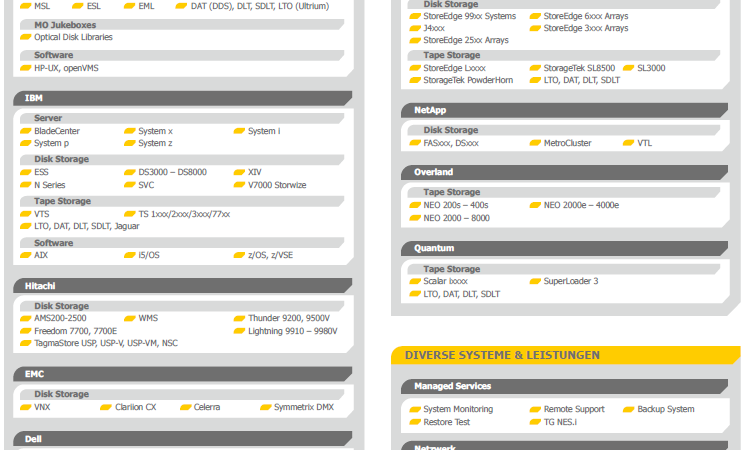This screenshot has height=450, width=745.
Task: Click the StorageTek PowderHorn entry
Action: pyautogui.click(x=468, y=80)
